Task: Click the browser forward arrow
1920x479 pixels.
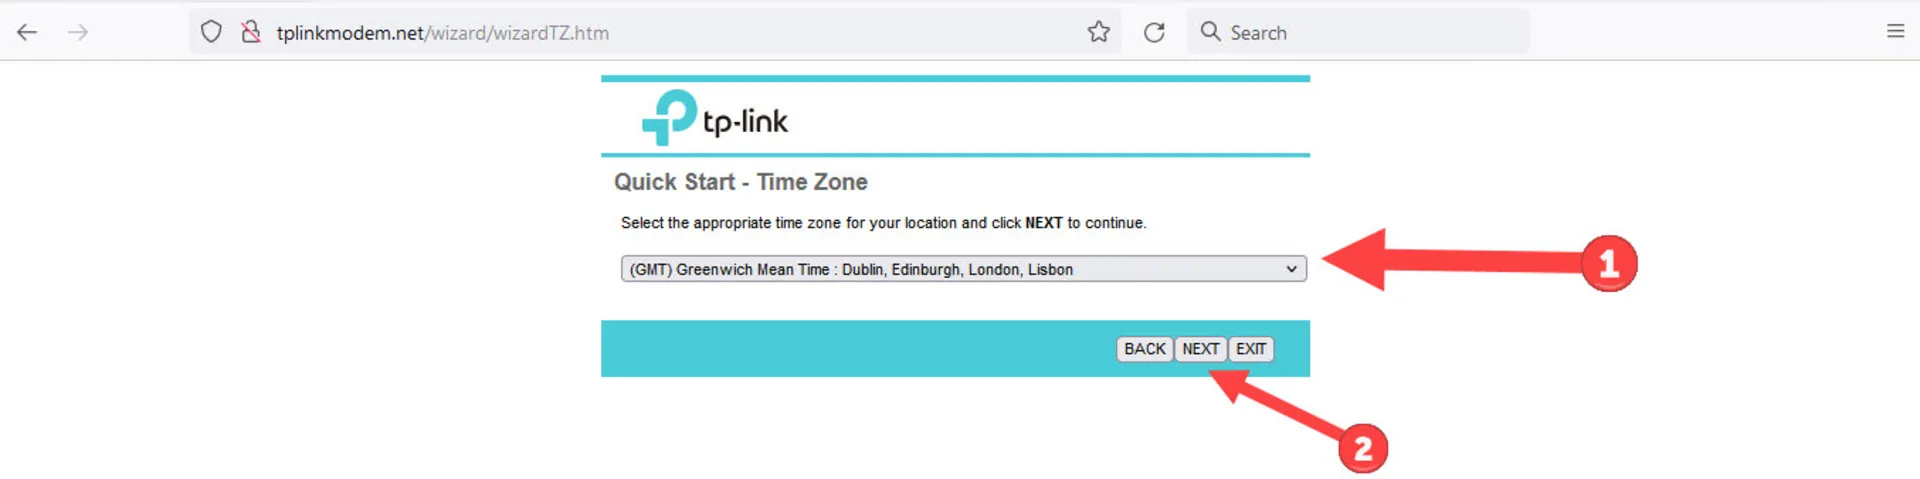Action: tap(78, 32)
